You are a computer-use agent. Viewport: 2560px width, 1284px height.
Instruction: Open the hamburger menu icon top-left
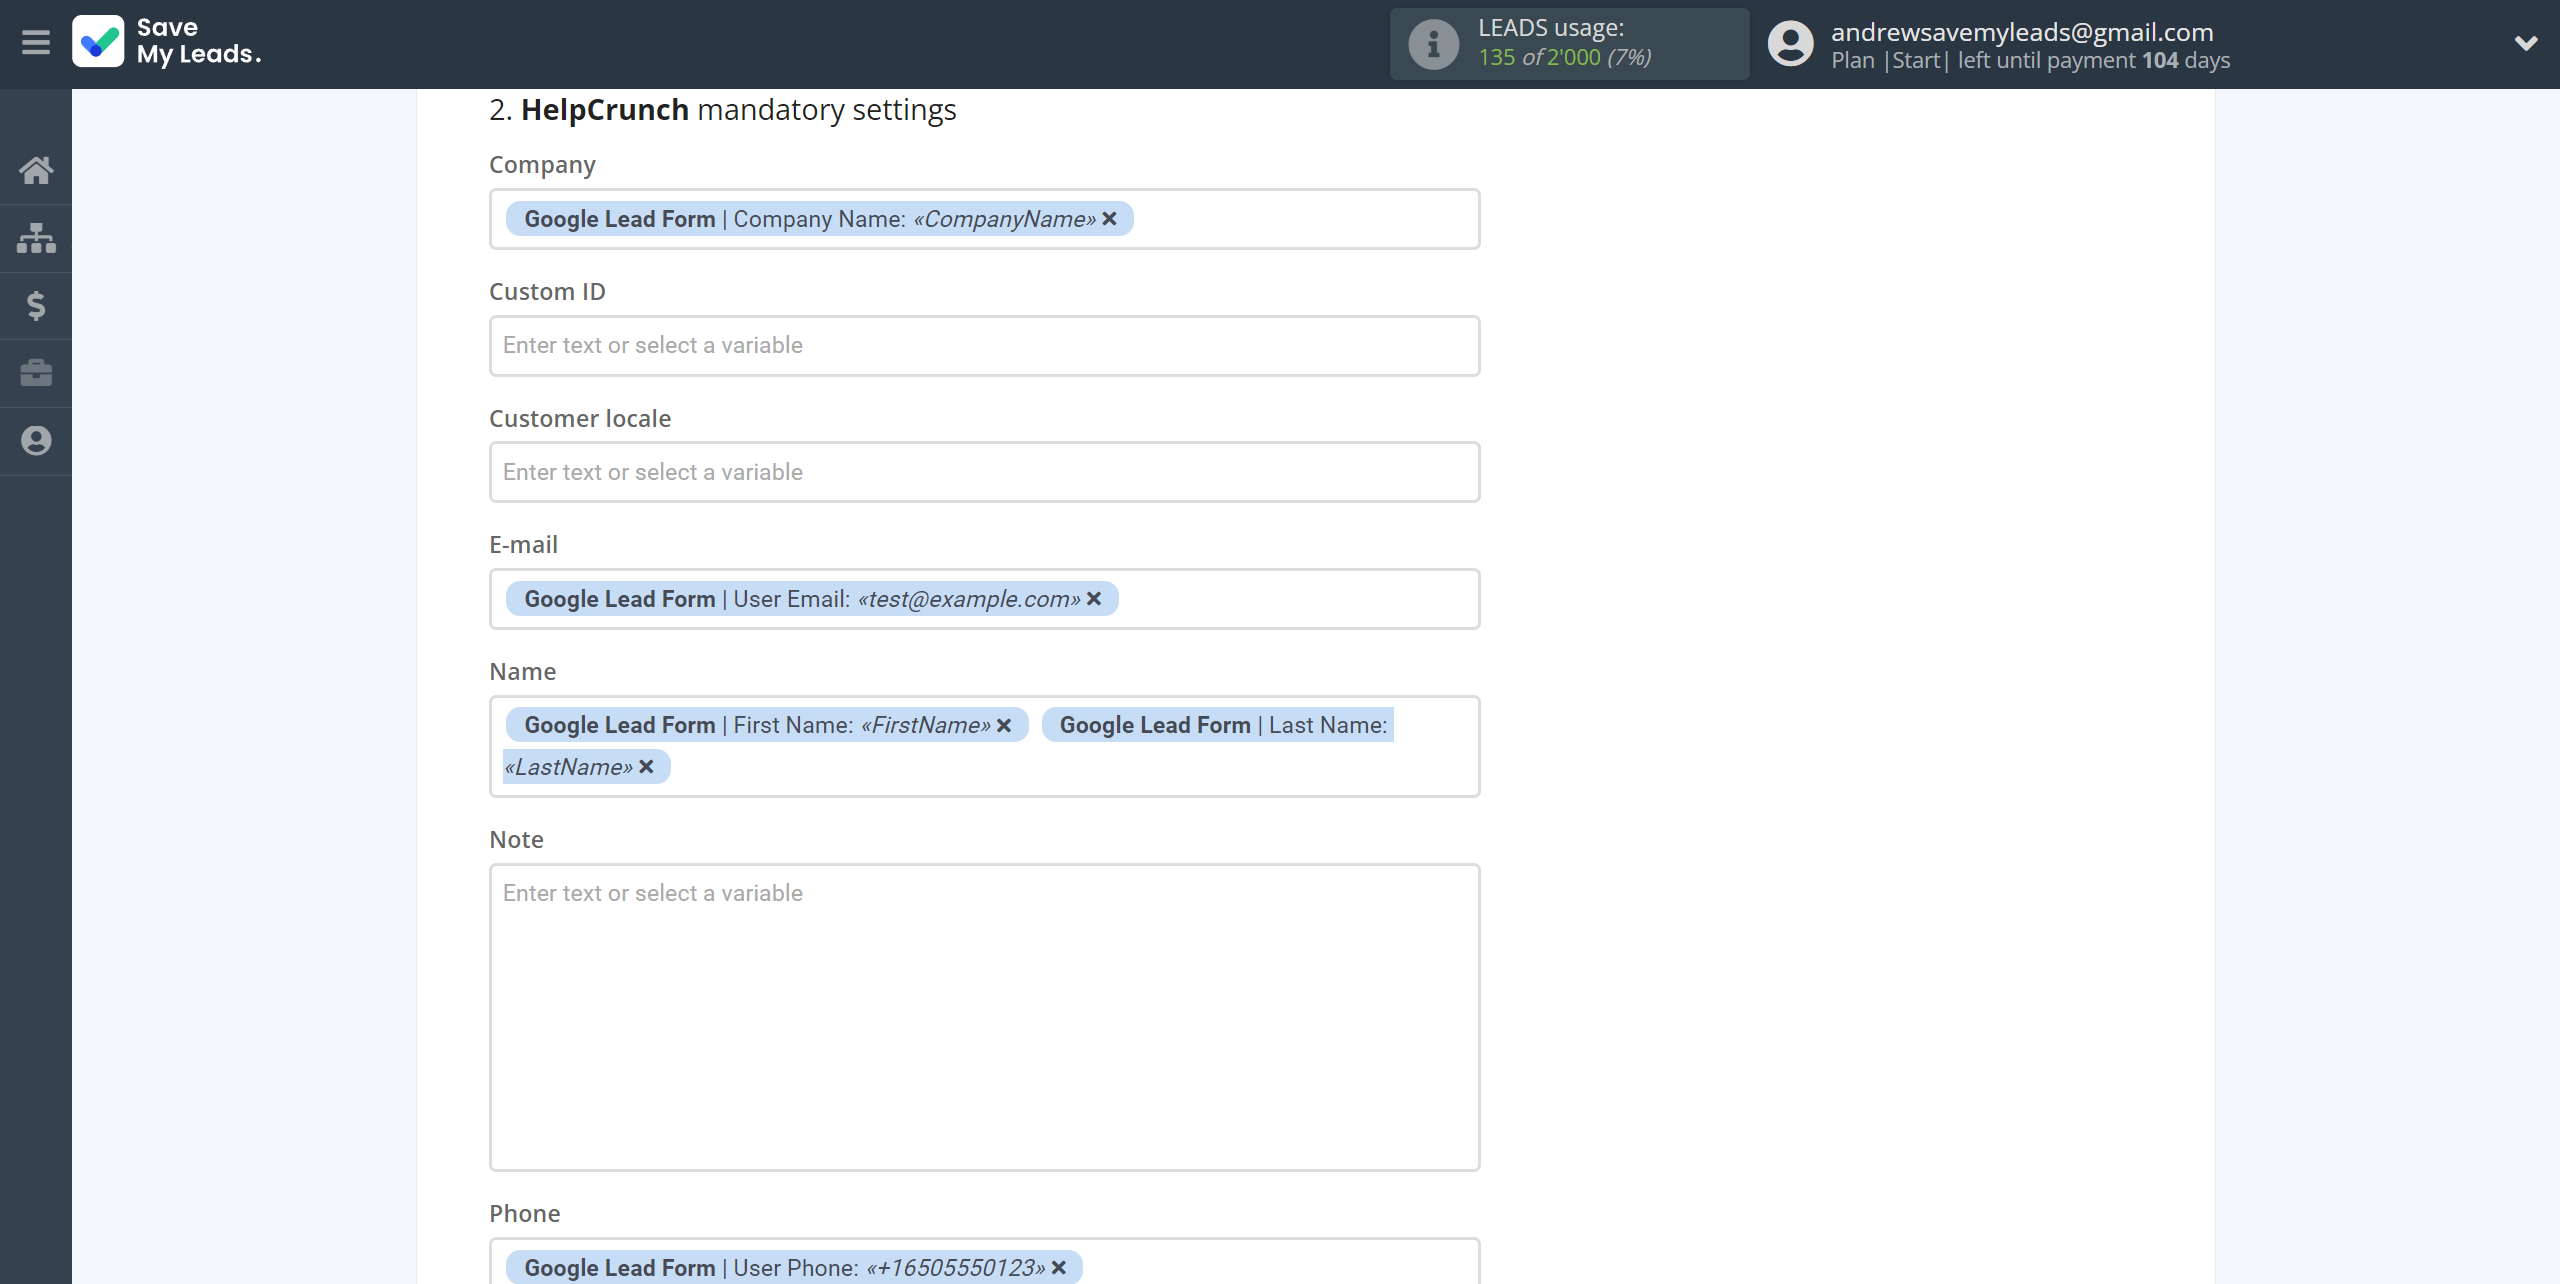36,43
